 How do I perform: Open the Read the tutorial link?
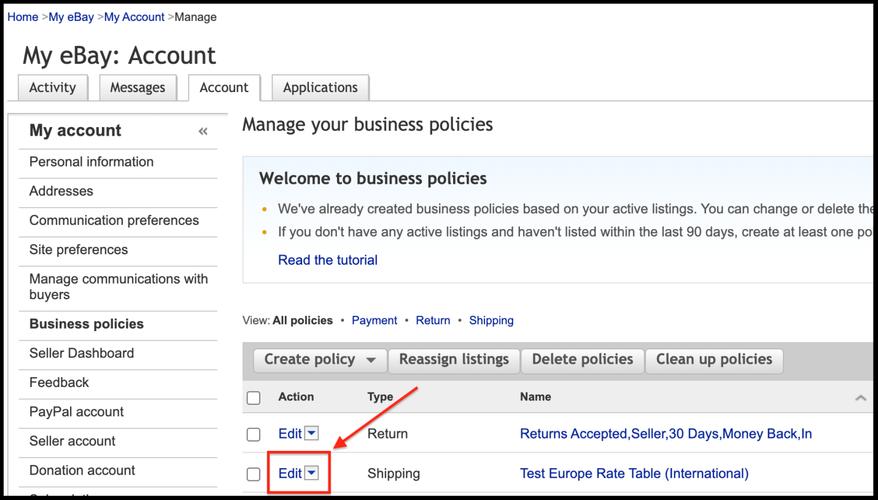coord(328,260)
